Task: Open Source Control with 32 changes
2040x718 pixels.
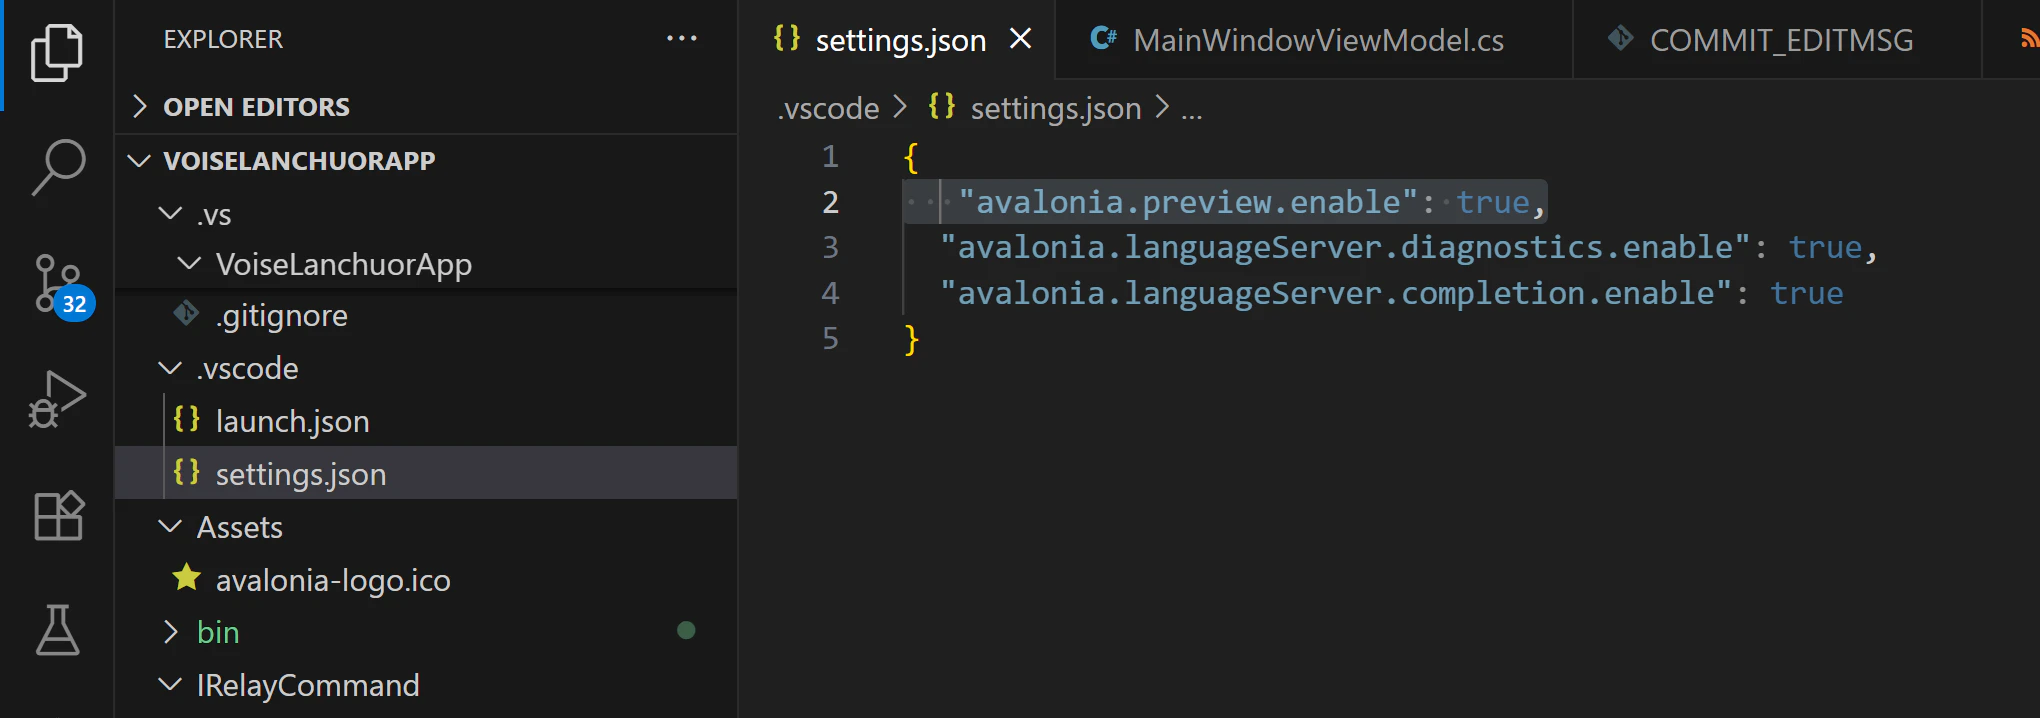Action: pyautogui.click(x=63, y=287)
